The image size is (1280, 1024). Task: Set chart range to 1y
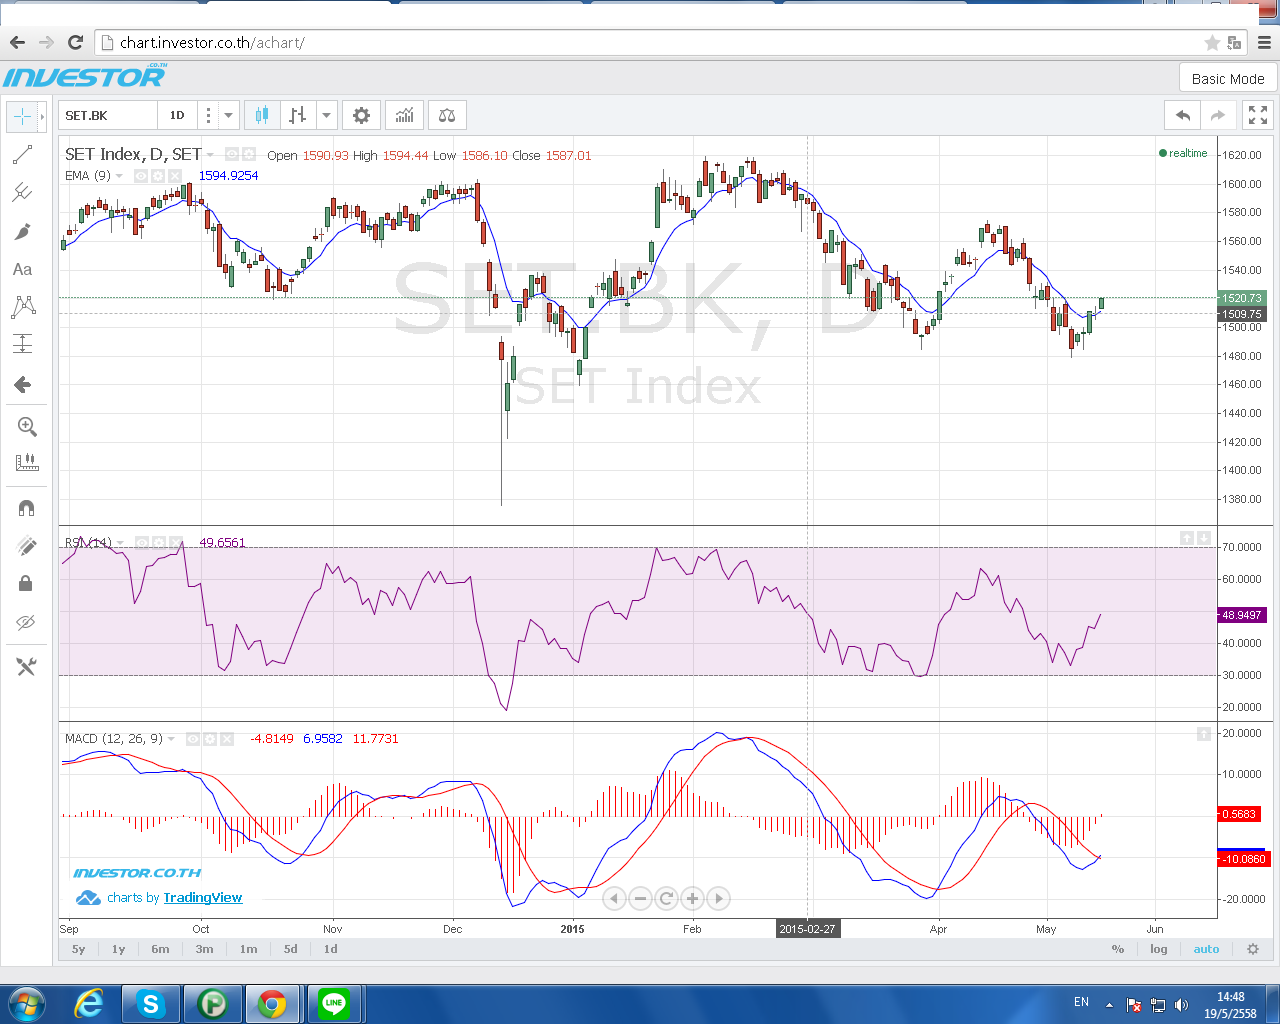click(x=119, y=949)
